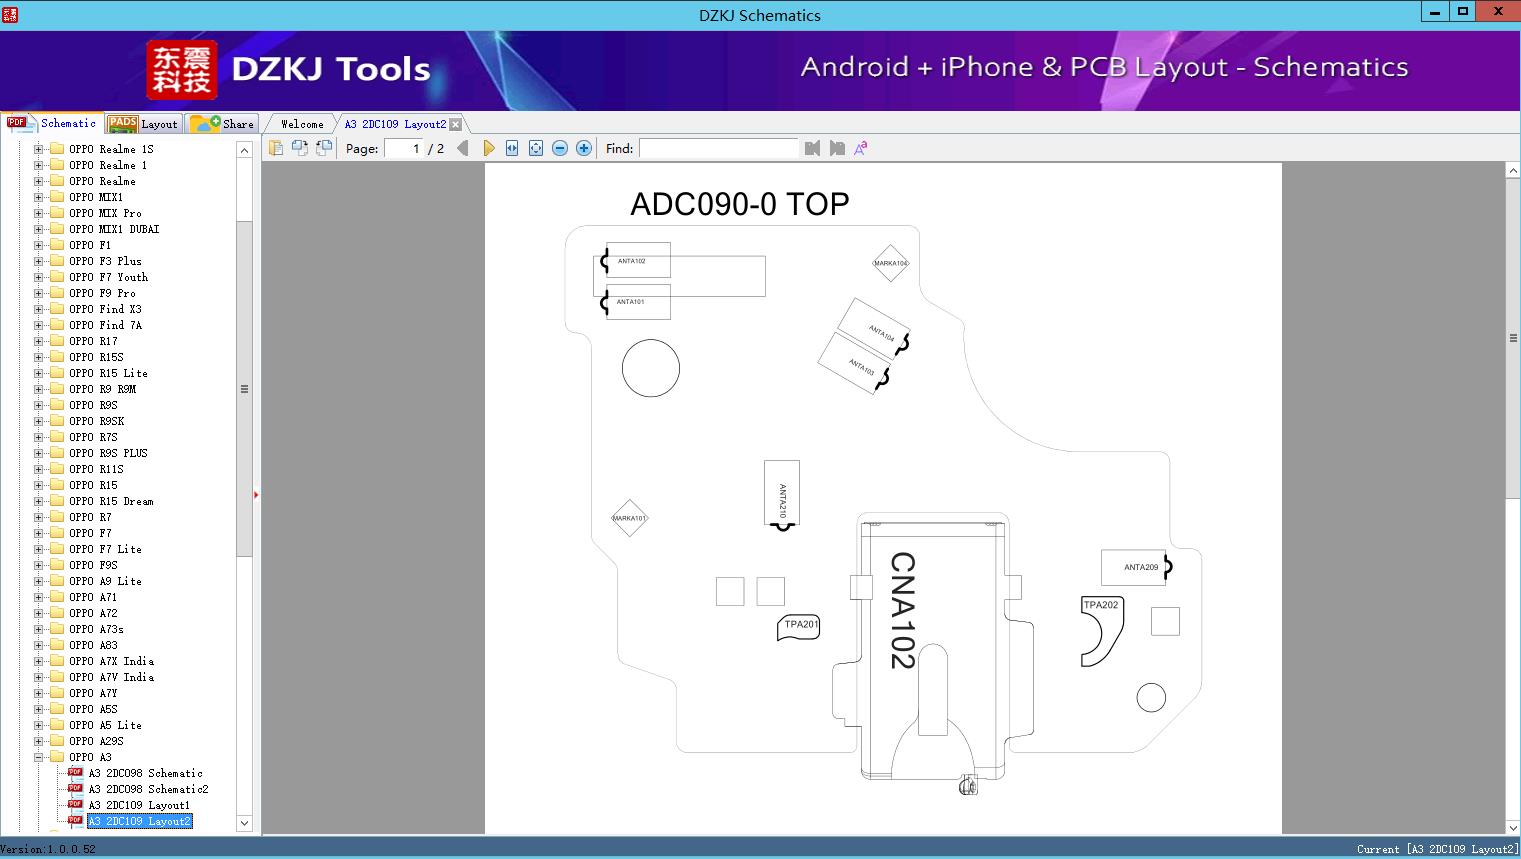Viewport: 1521px width, 859px height.
Task: Open A3 2DC109 Layout1 file
Action: point(139,805)
